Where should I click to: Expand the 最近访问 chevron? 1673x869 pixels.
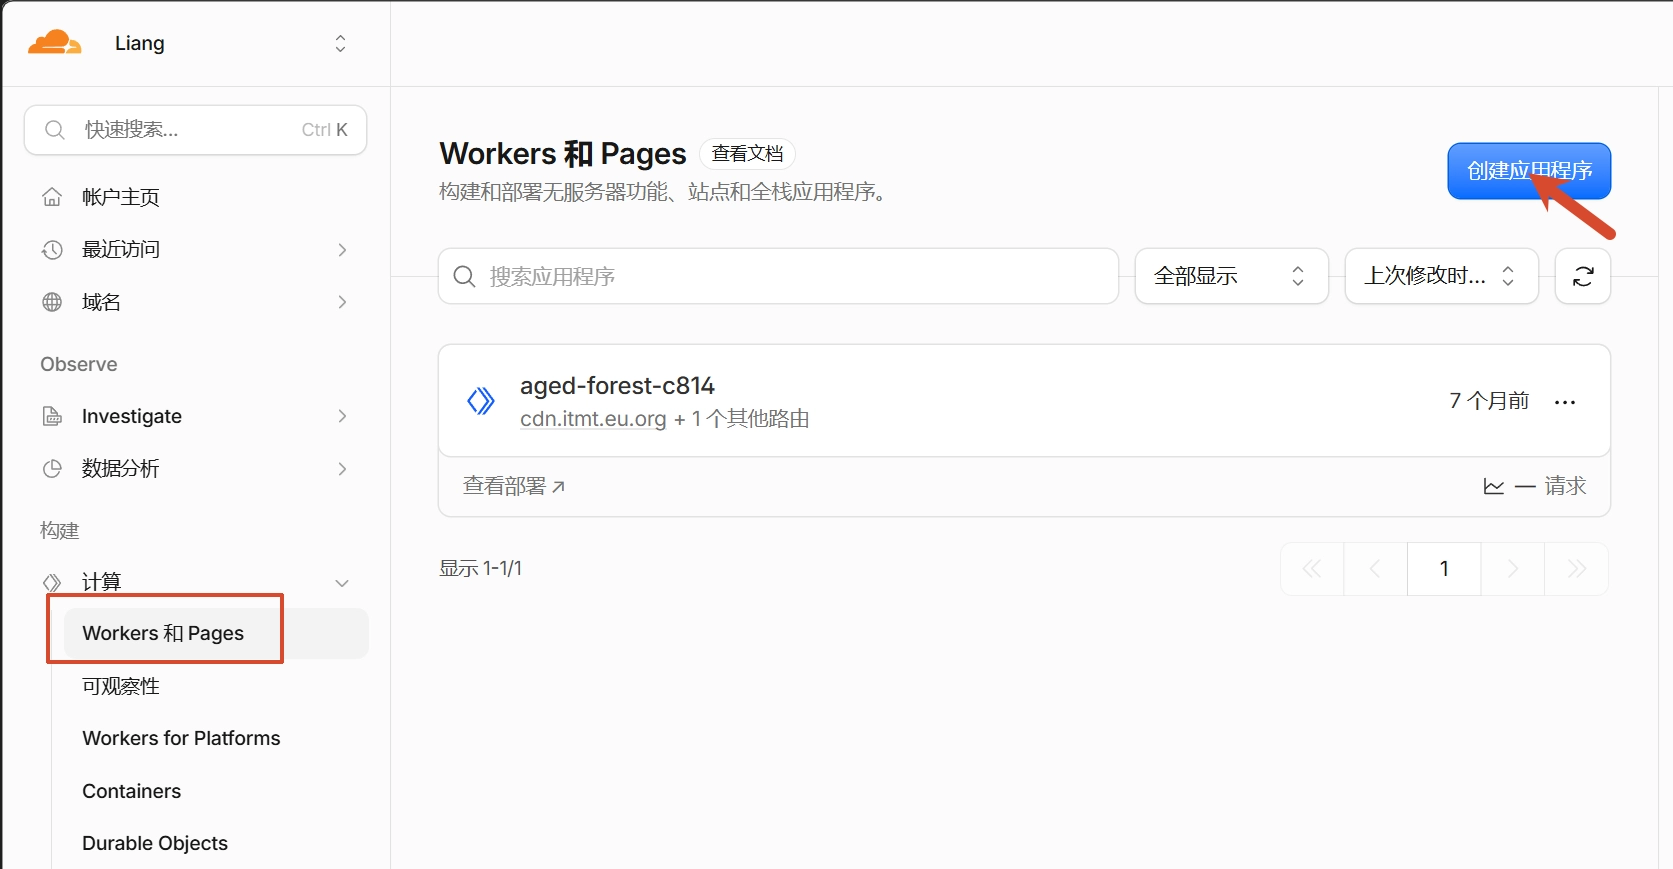tap(342, 249)
